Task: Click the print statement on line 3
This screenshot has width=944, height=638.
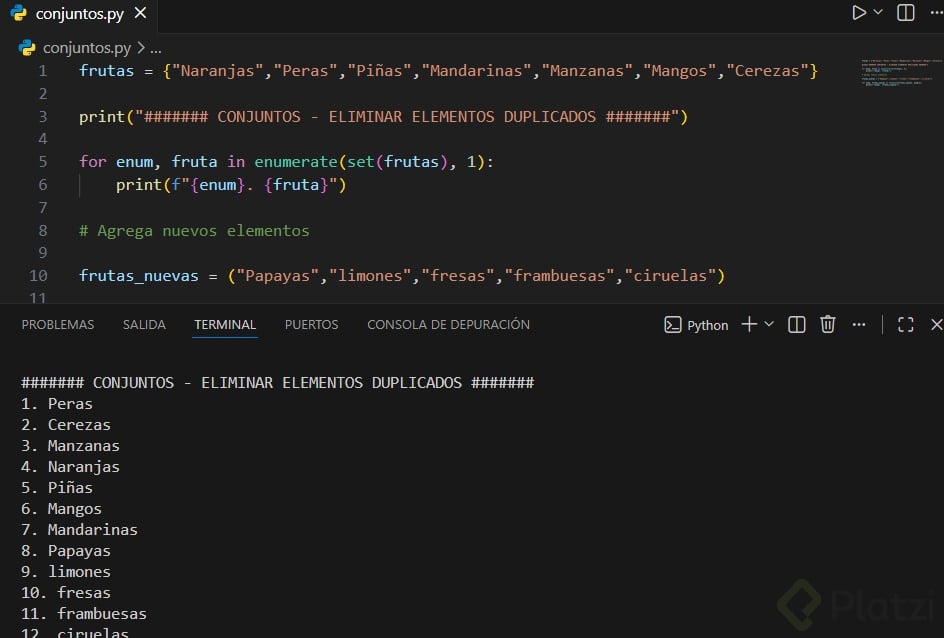Action: point(384,116)
